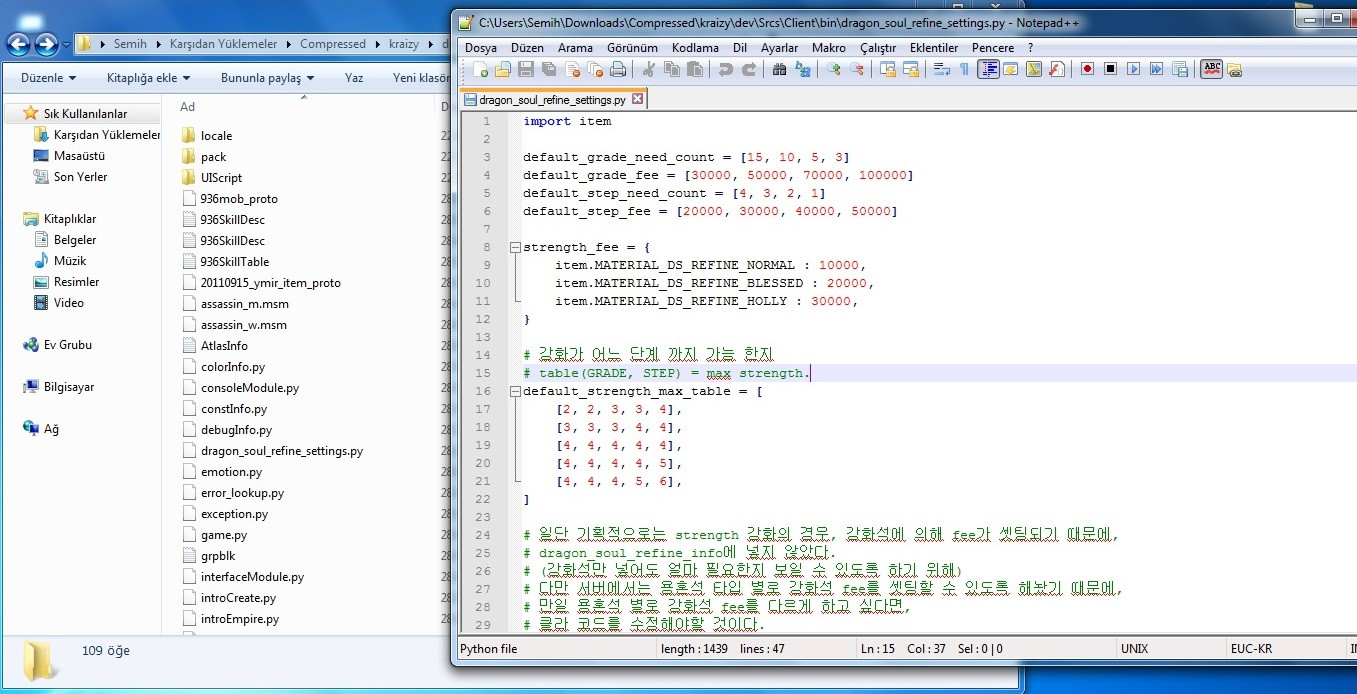Open the Document Map toolbar icon
This screenshot has height=694, width=1357.
pyautogui.click(x=1034, y=69)
